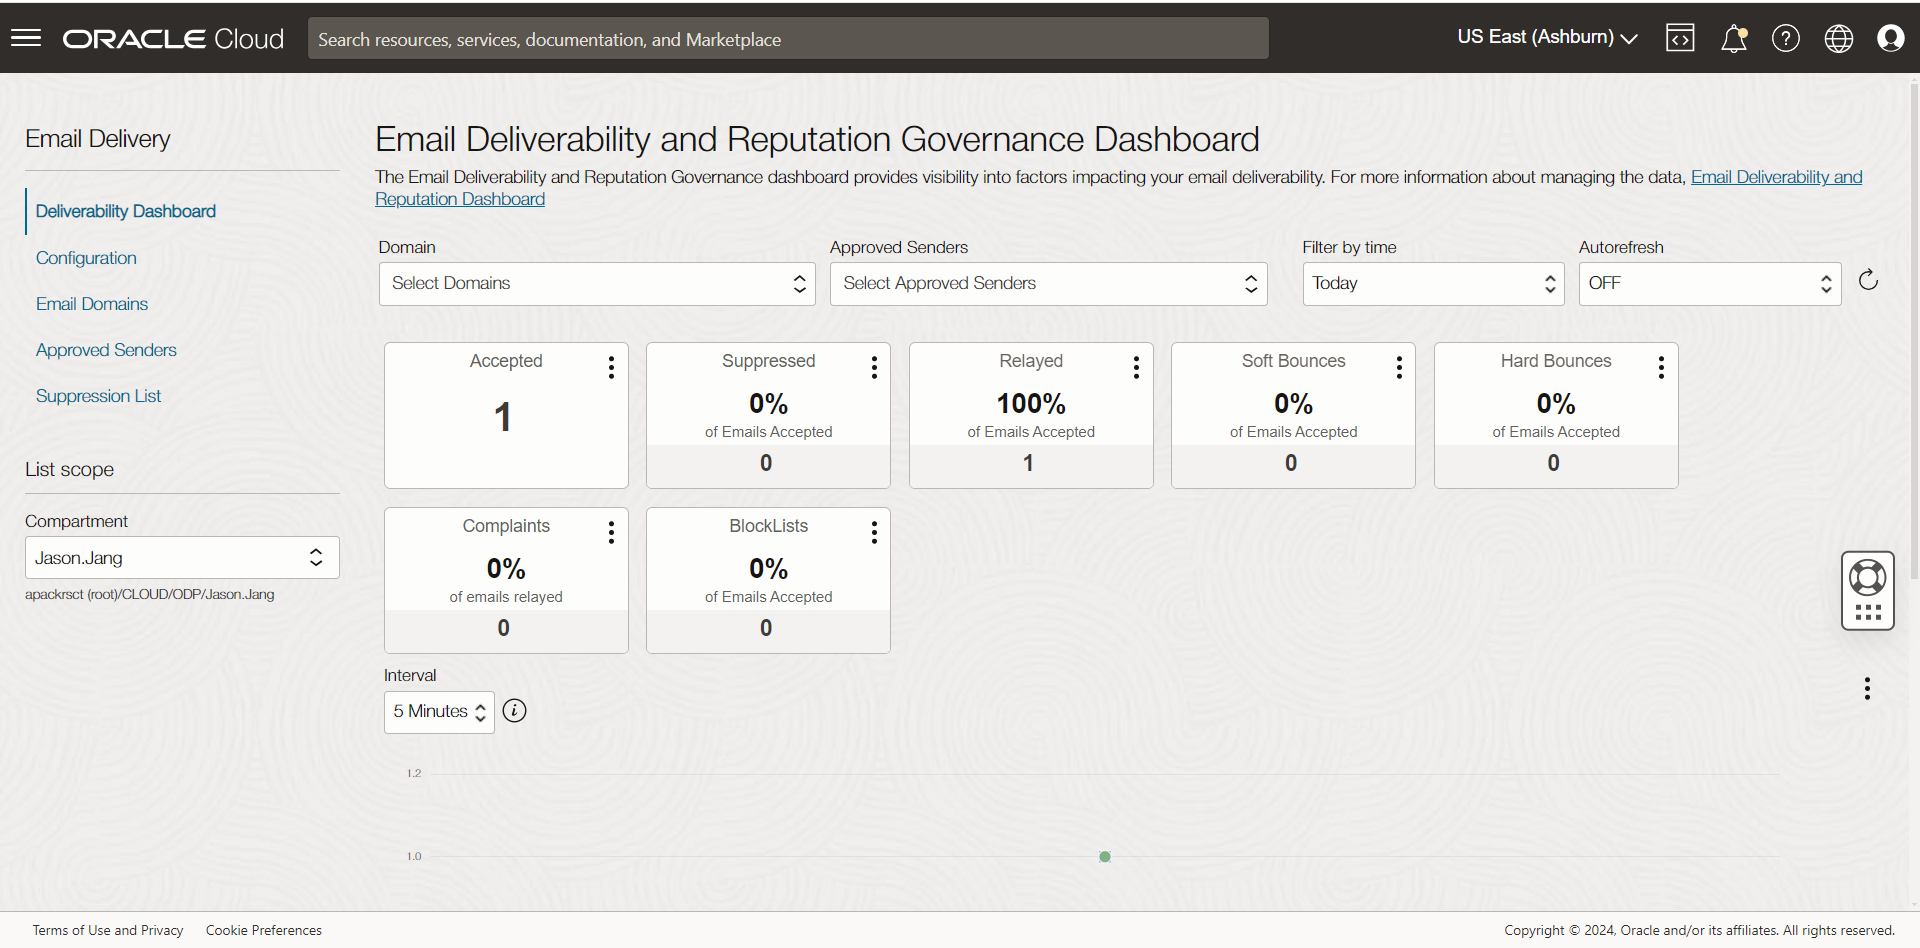This screenshot has width=1920, height=948.
Task: Open the support lifebuoy help widget
Action: pyautogui.click(x=1867, y=590)
